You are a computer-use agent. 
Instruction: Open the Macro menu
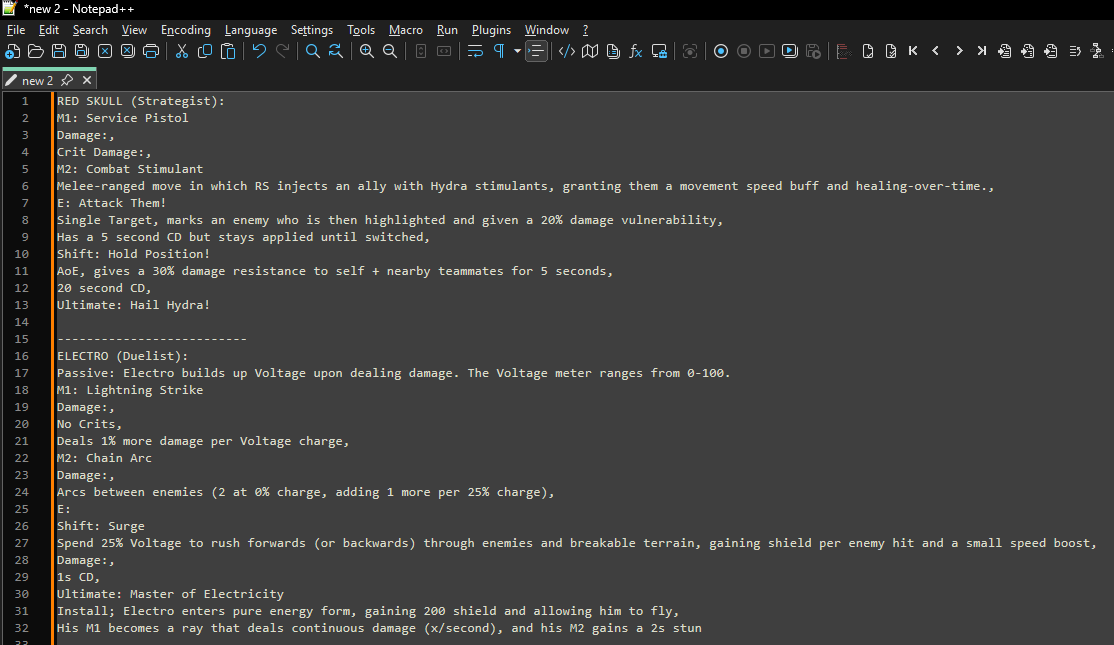pos(406,30)
